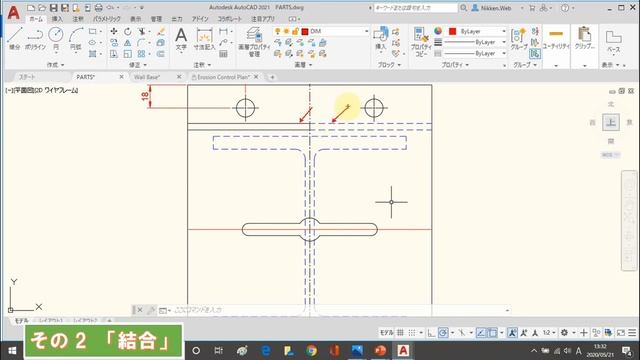Open the ByLayer color dropdown
640x360 pixels.
(x=504, y=31)
